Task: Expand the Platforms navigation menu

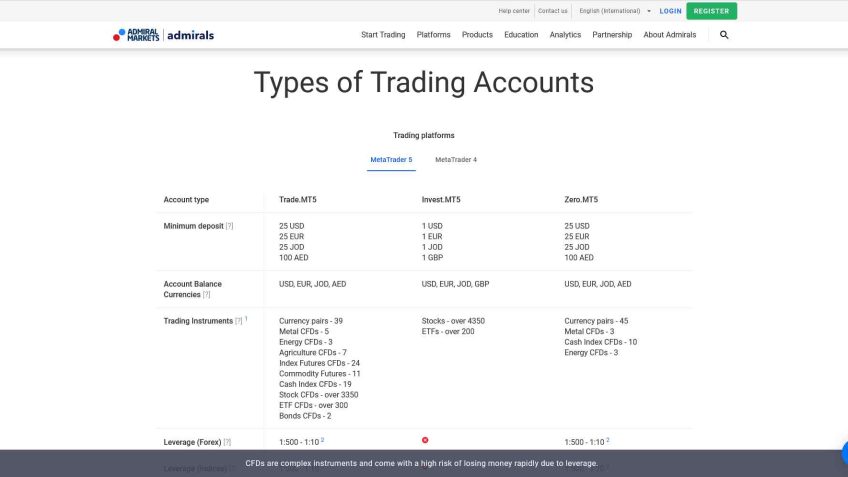Action: click(433, 35)
